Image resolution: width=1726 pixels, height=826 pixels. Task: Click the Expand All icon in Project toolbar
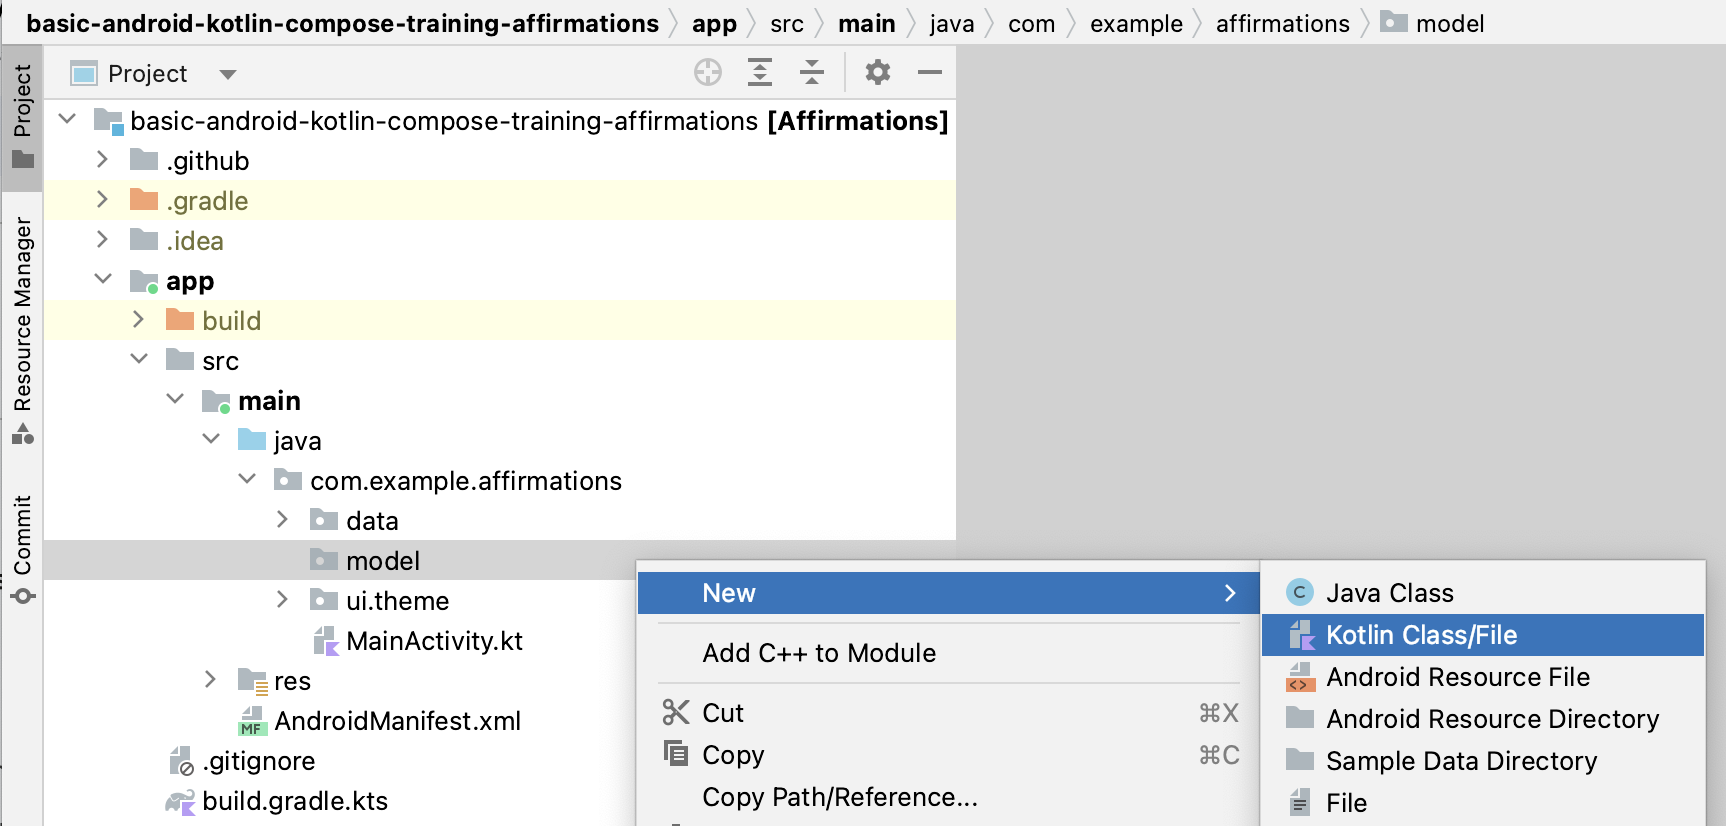pos(760,72)
